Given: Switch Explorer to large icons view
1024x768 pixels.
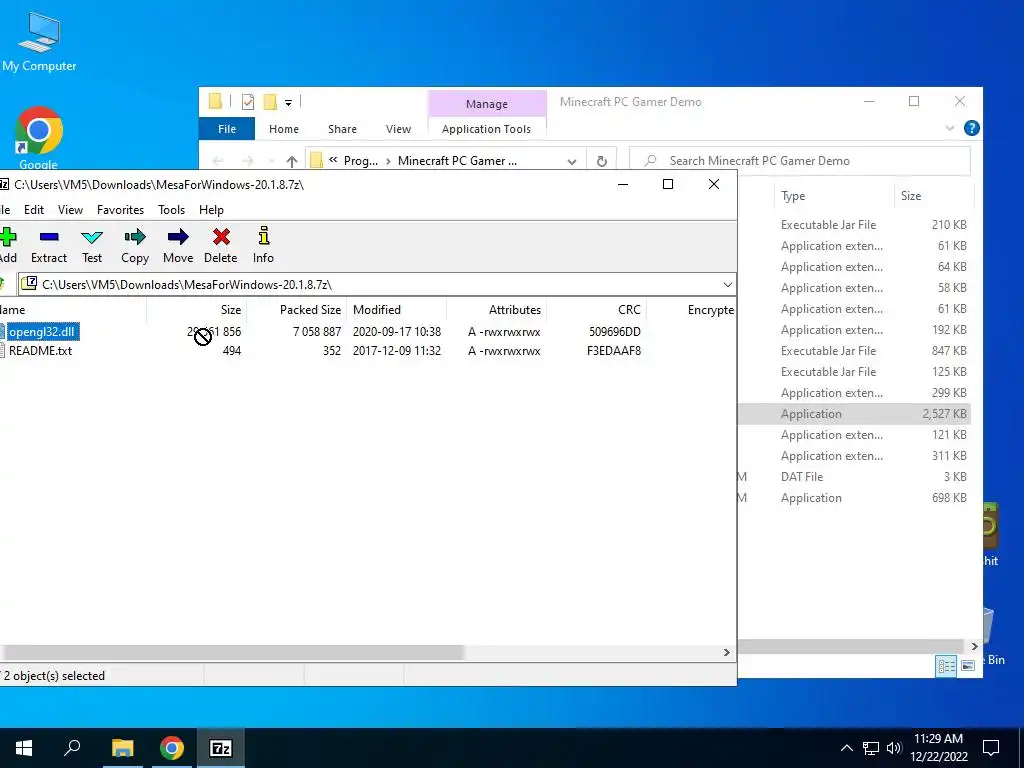Looking at the screenshot, I should [968, 665].
